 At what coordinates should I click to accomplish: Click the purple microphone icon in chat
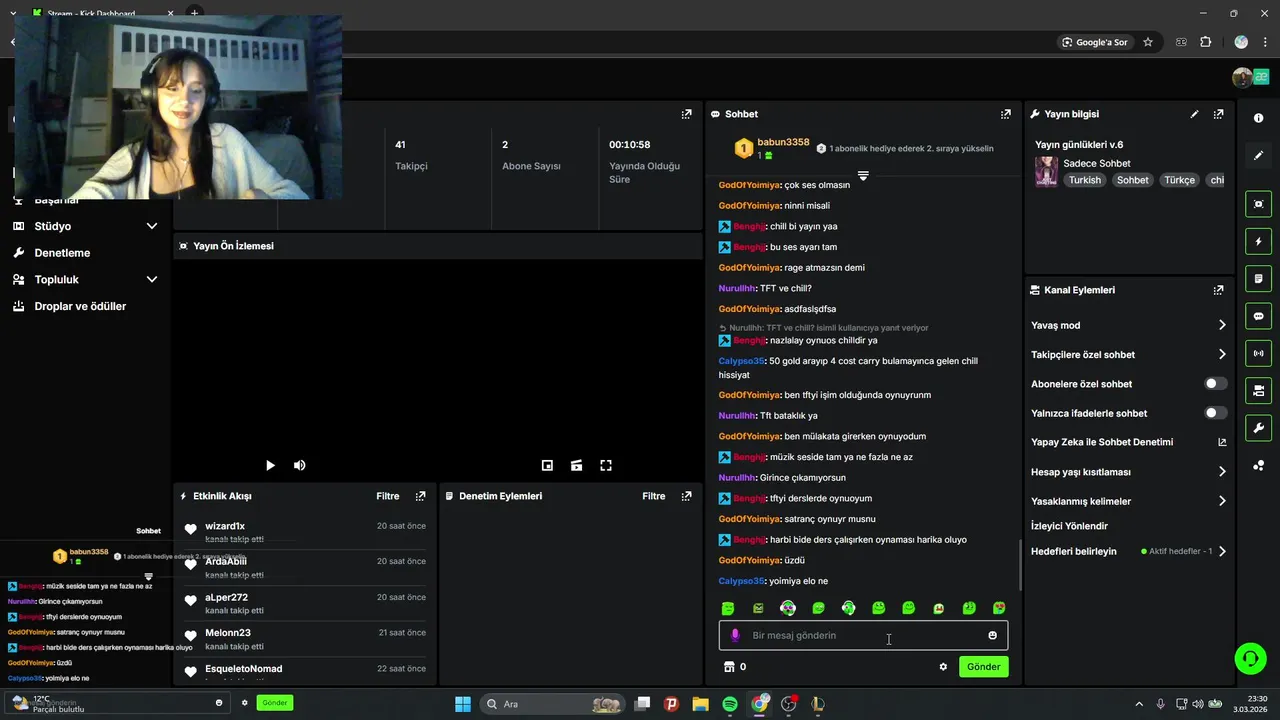click(735, 635)
